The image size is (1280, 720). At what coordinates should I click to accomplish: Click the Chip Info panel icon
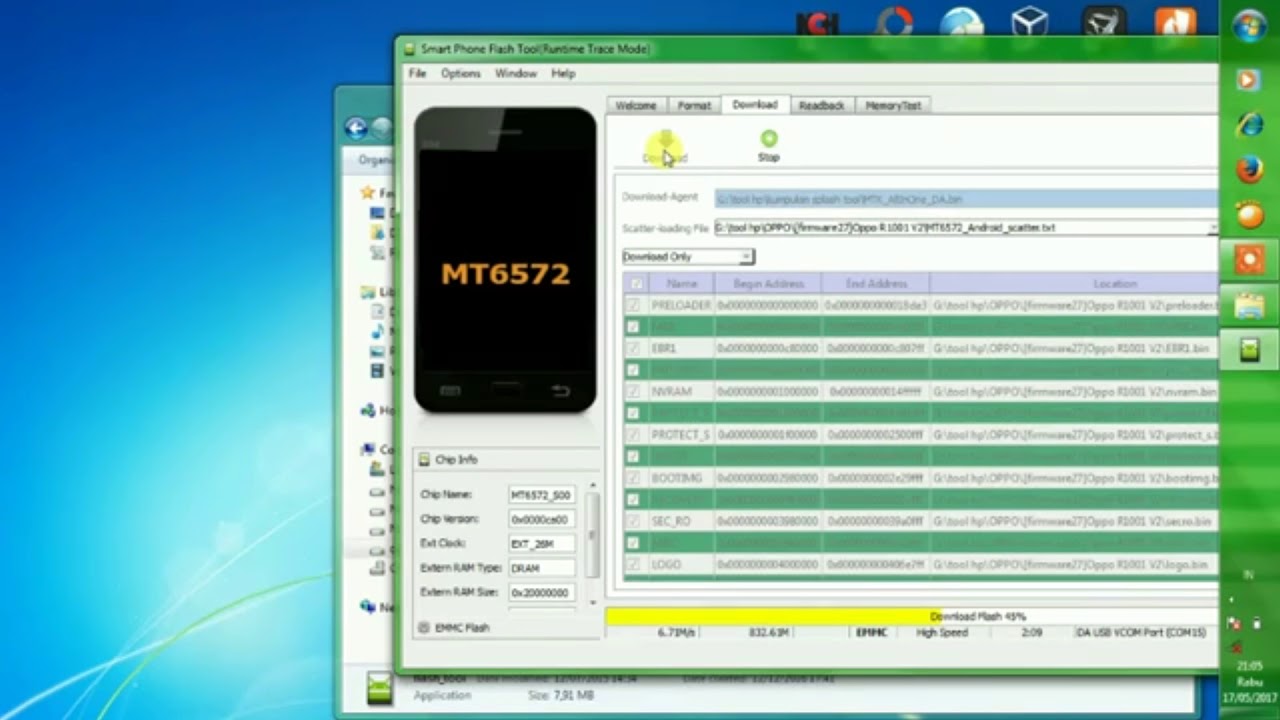point(424,460)
